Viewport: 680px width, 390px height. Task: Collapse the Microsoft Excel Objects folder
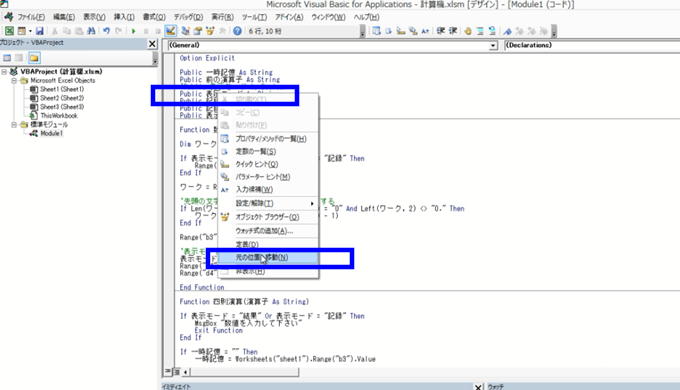pos(14,81)
